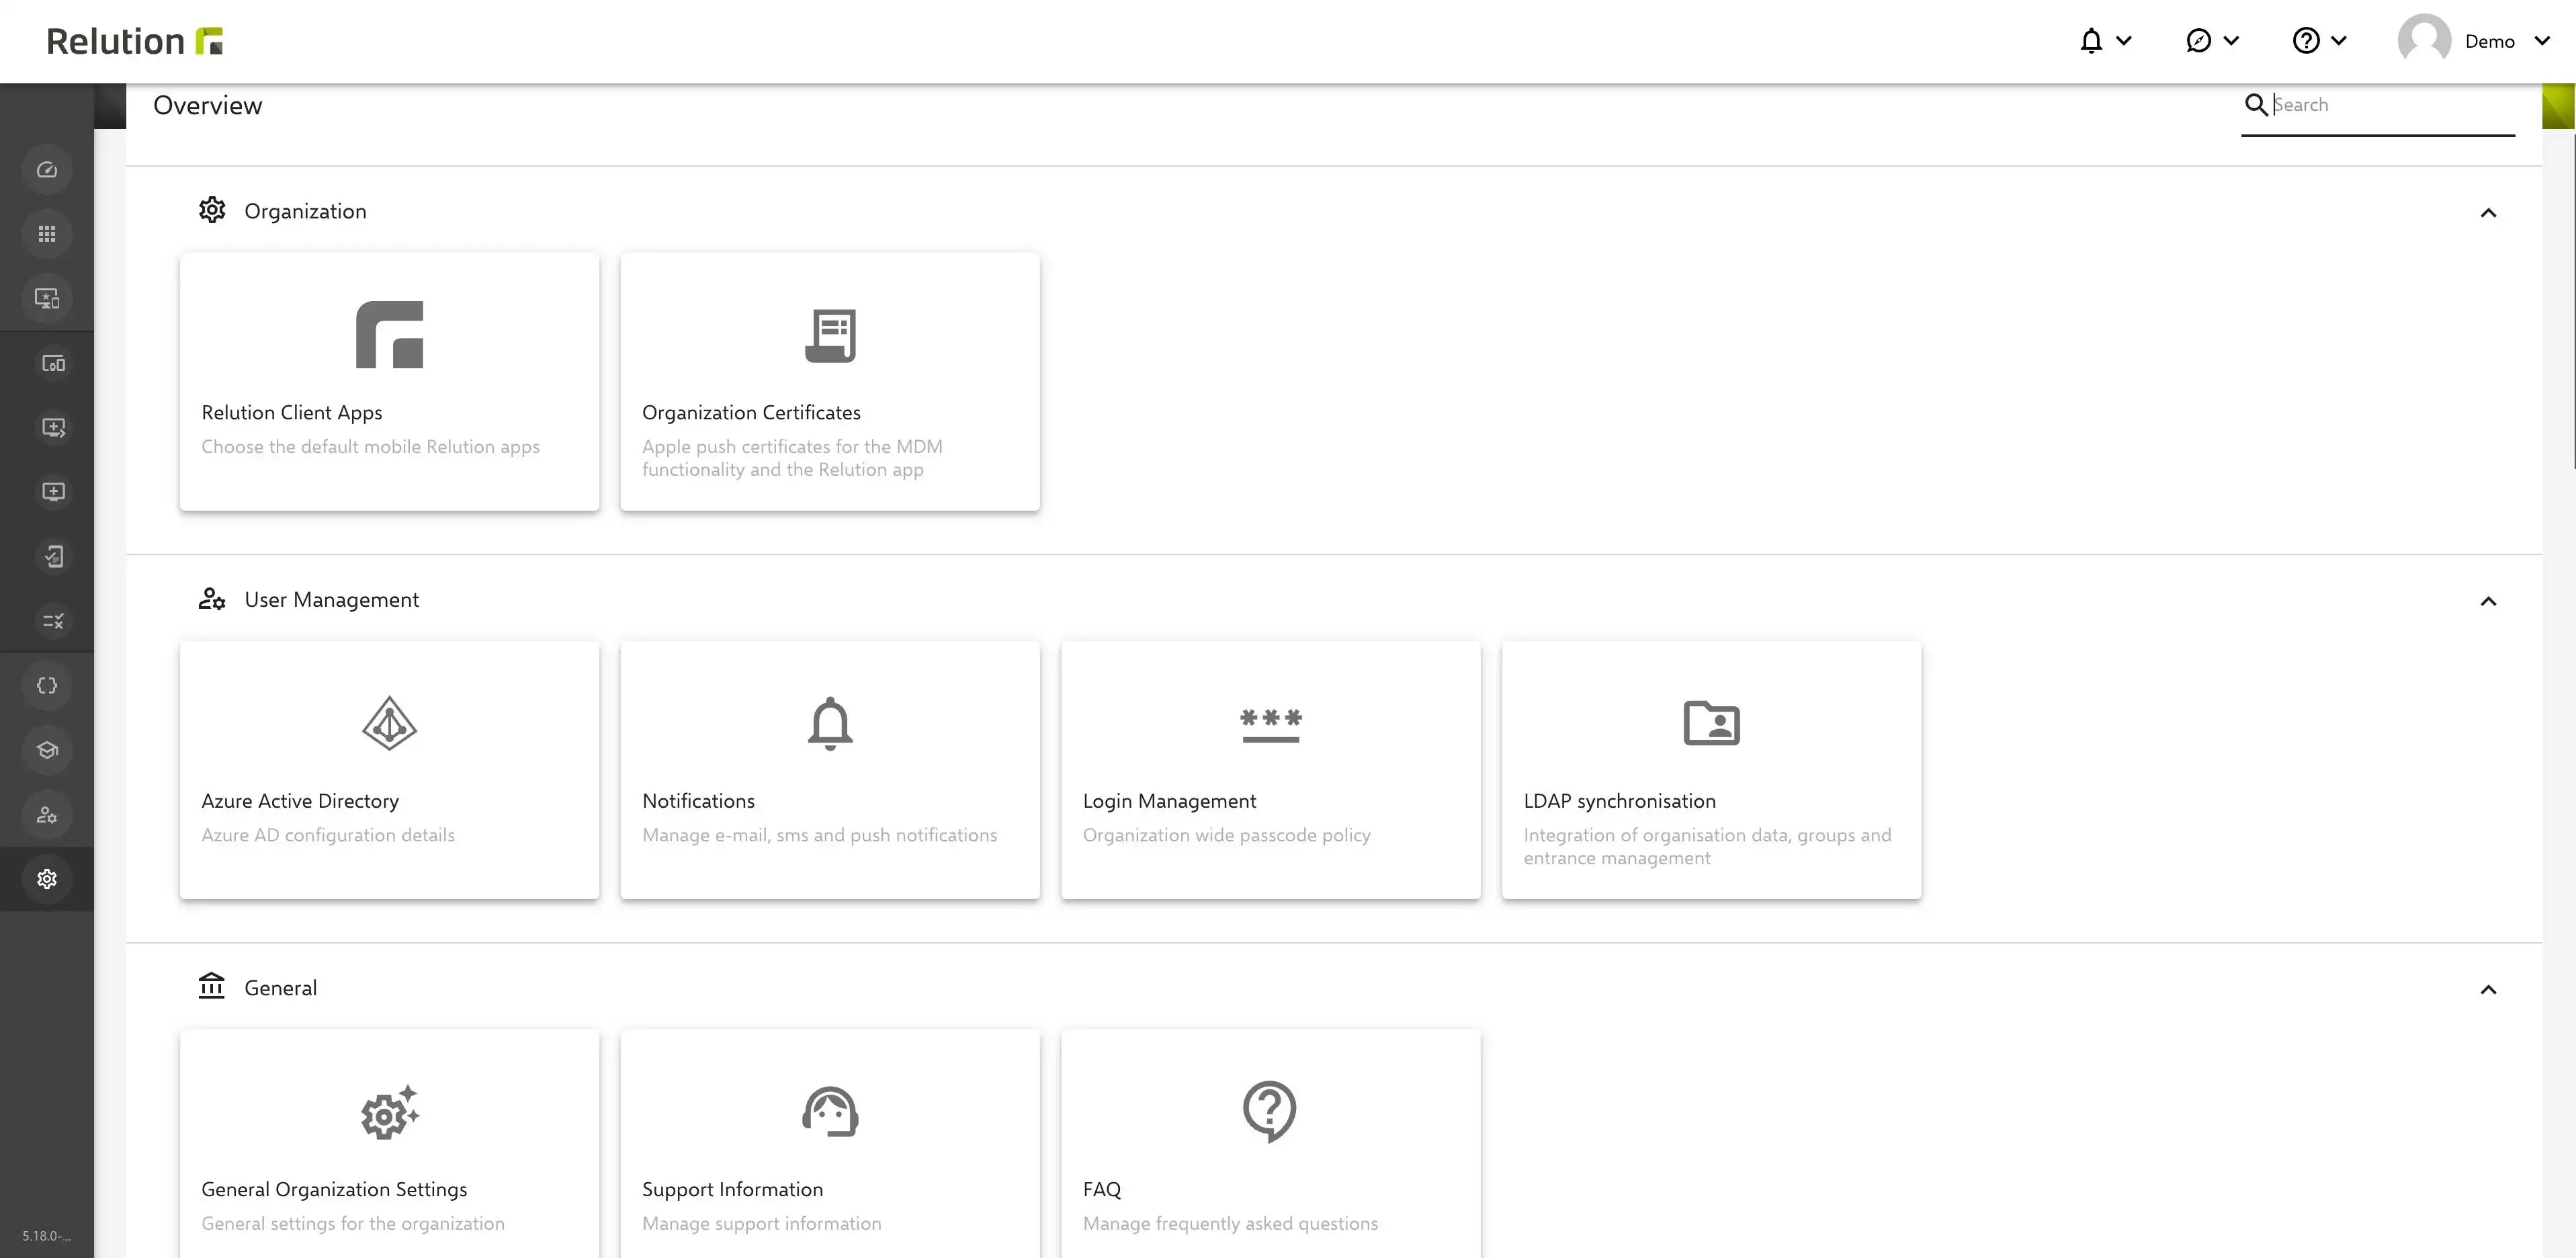Click the Organization section gear icon
The height and width of the screenshot is (1258, 2576).
pyautogui.click(x=212, y=210)
